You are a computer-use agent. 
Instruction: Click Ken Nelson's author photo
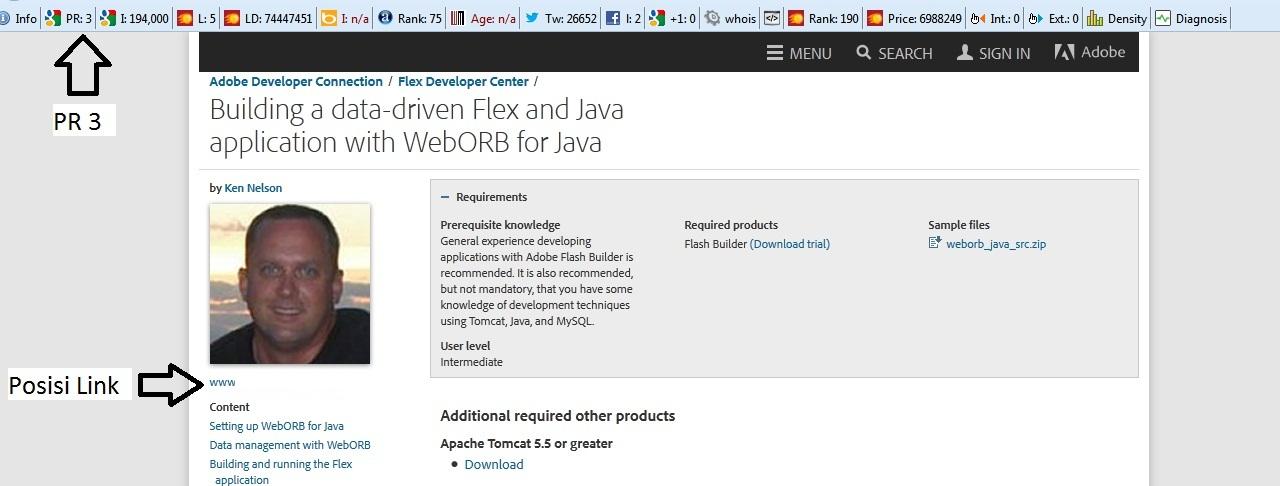(x=290, y=284)
